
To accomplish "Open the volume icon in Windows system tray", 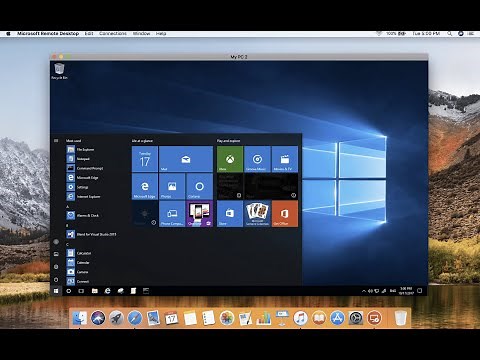I will point(370,291).
